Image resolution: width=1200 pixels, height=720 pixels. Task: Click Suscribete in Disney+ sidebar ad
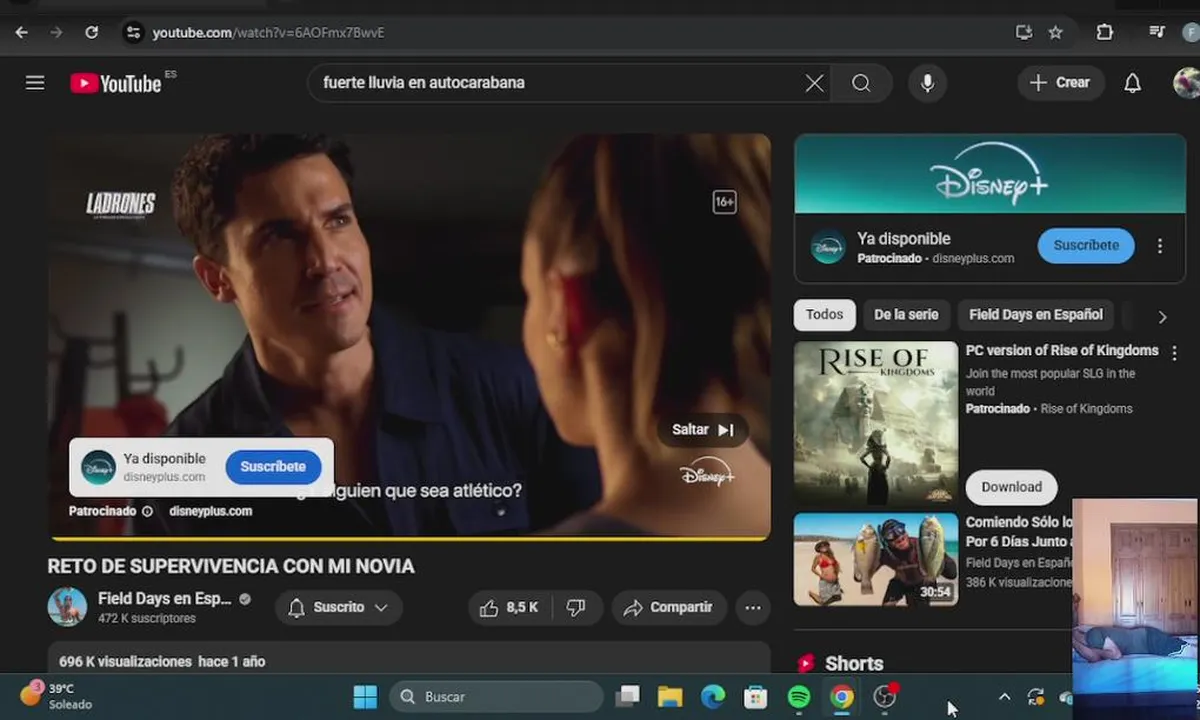[1086, 245]
